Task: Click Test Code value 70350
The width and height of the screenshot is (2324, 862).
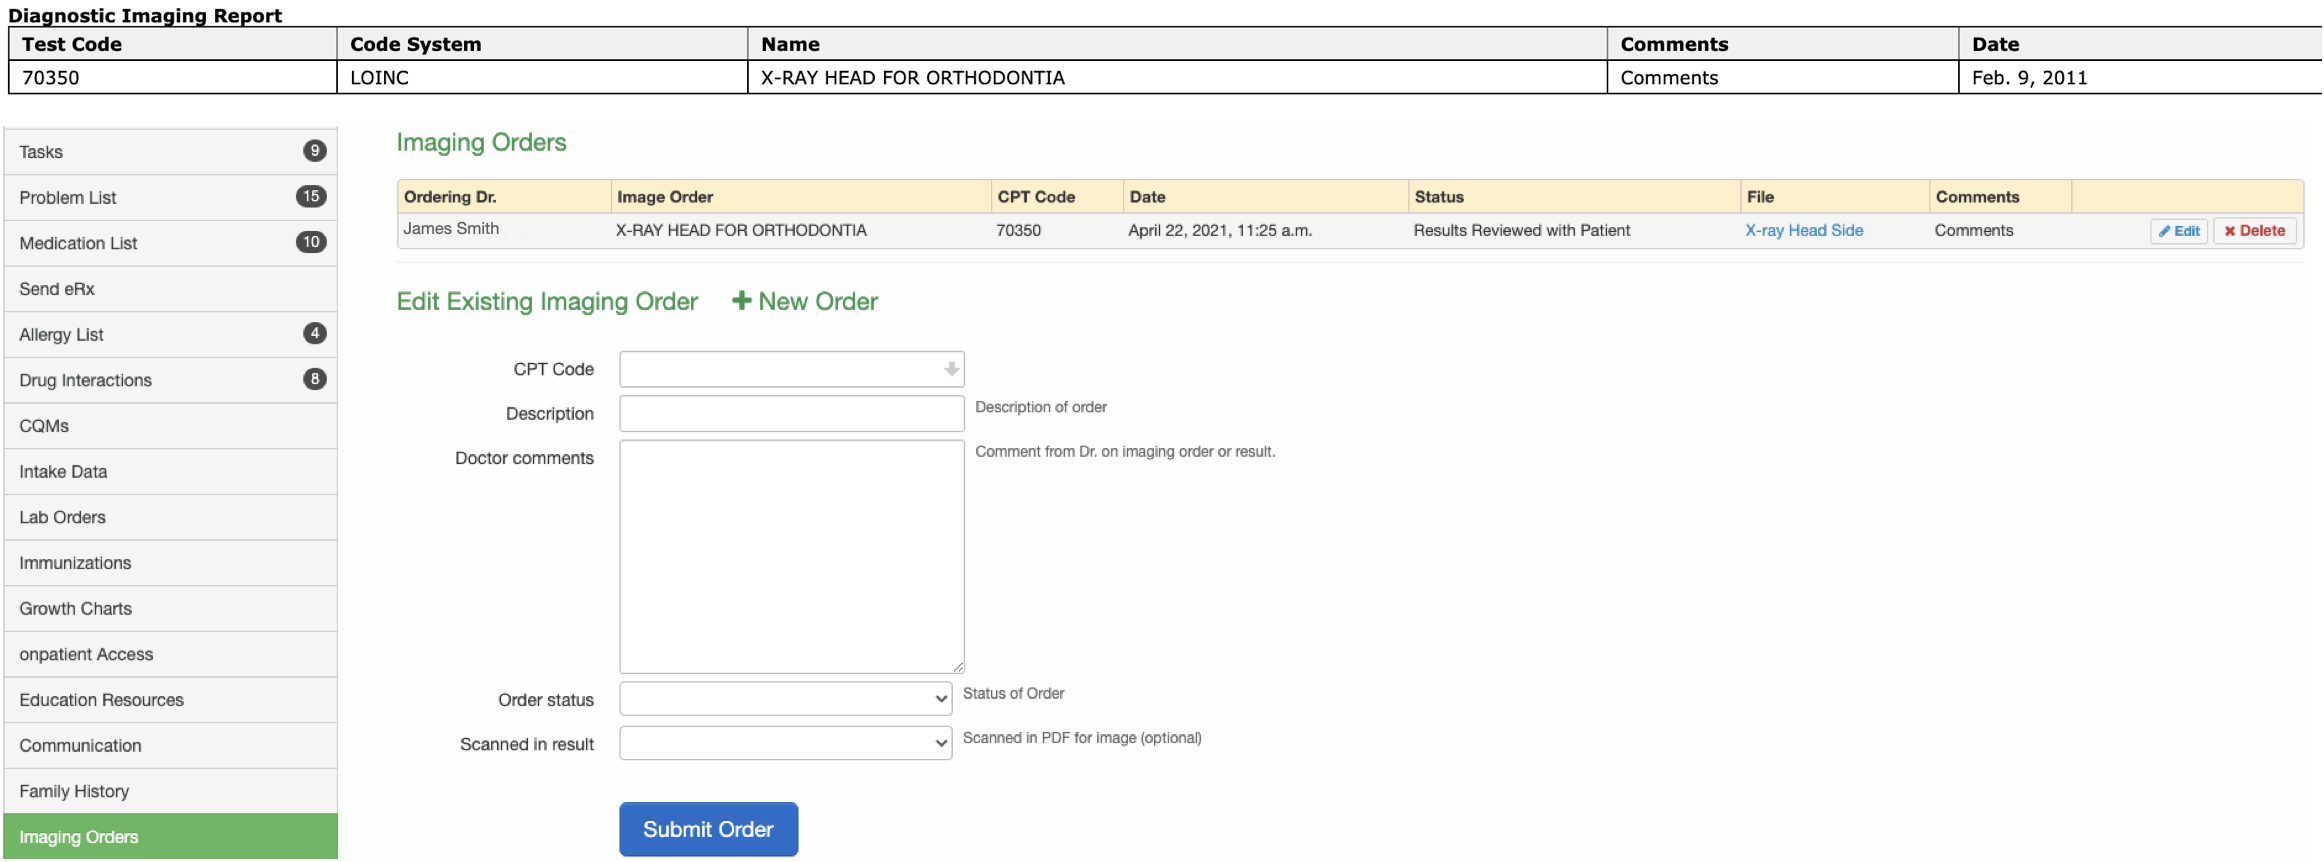Action: pyautogui.click(x=51, y=78)
